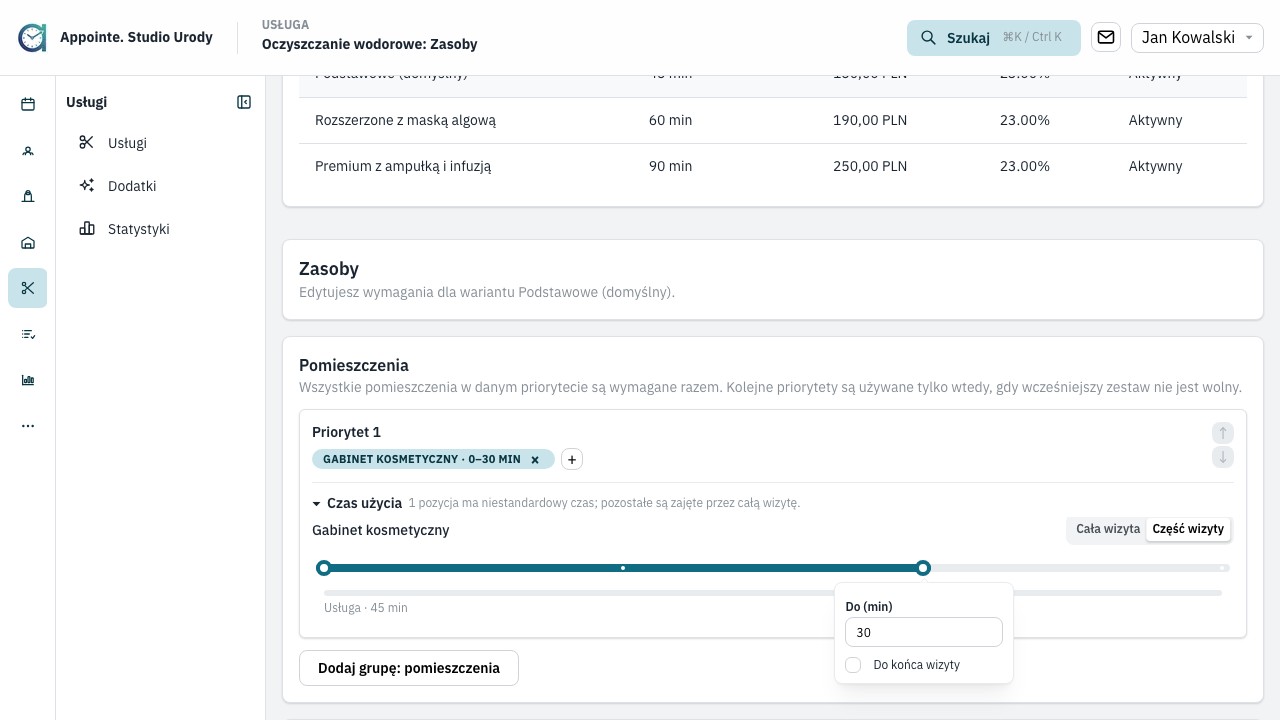Click the Zasoby section heading
Viewport: 1280px width, 720px height.
coord(329,269)
